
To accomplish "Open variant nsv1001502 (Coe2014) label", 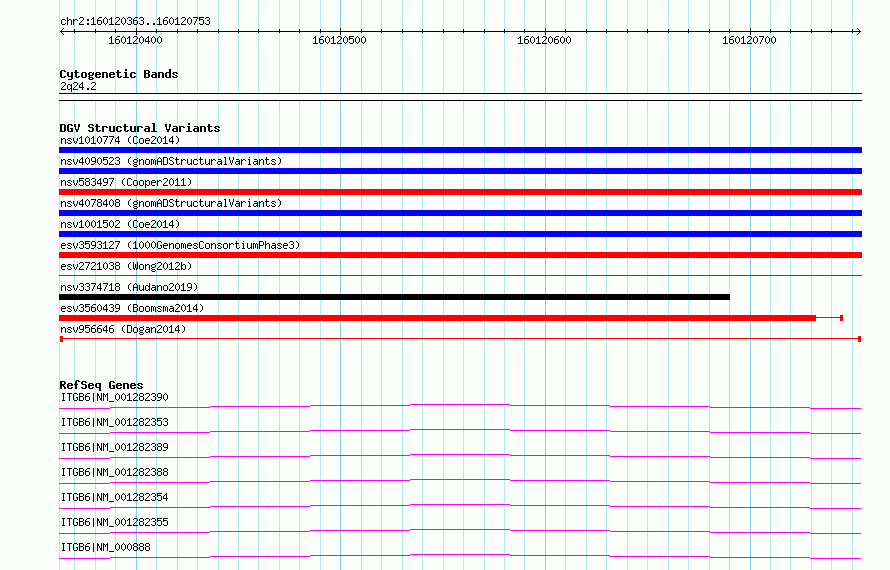I will coord(120,224).
